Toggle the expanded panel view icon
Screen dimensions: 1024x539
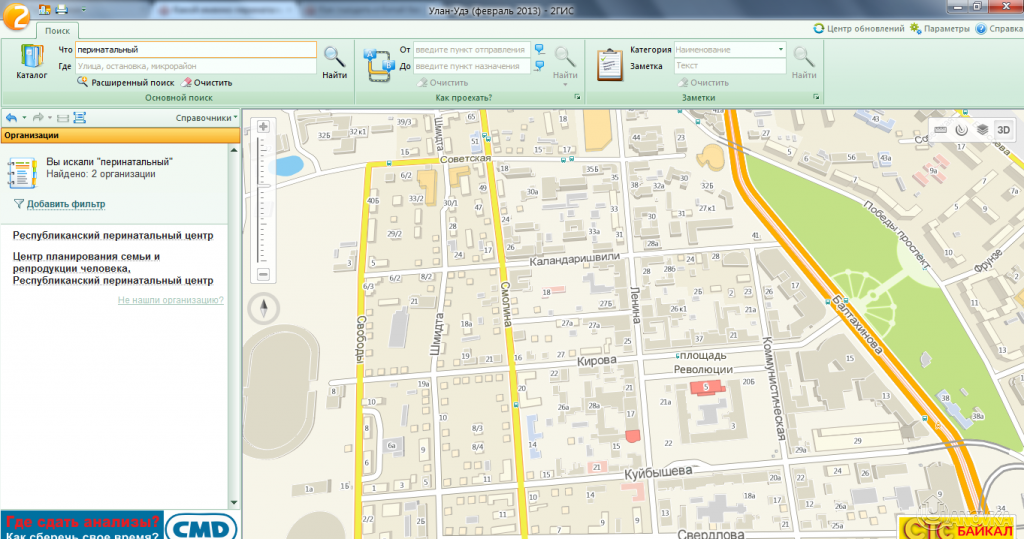pos(80,118)
